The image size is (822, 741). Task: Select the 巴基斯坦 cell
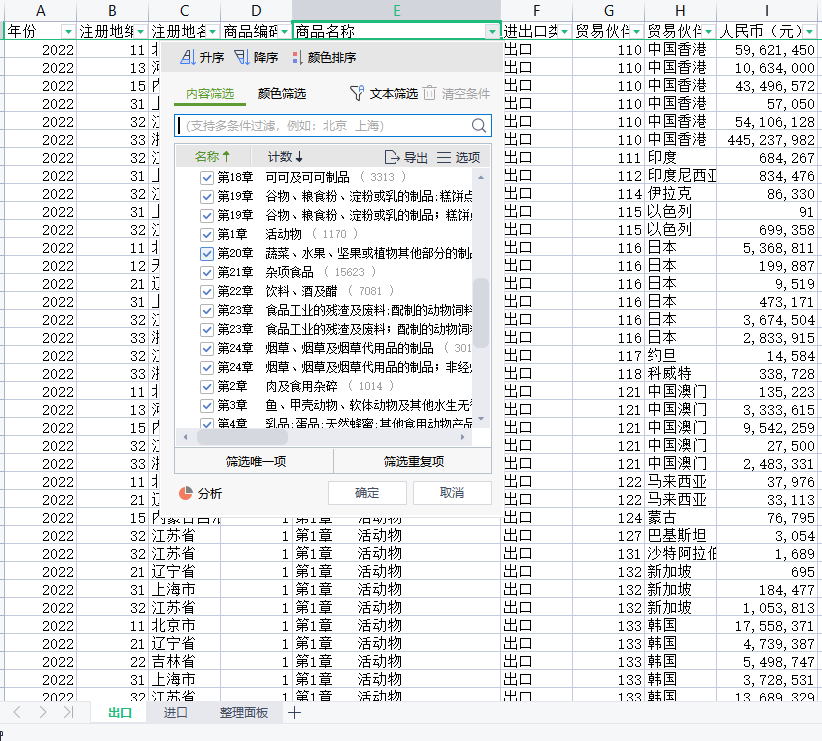pyautogui.click(x=680, y=536)
